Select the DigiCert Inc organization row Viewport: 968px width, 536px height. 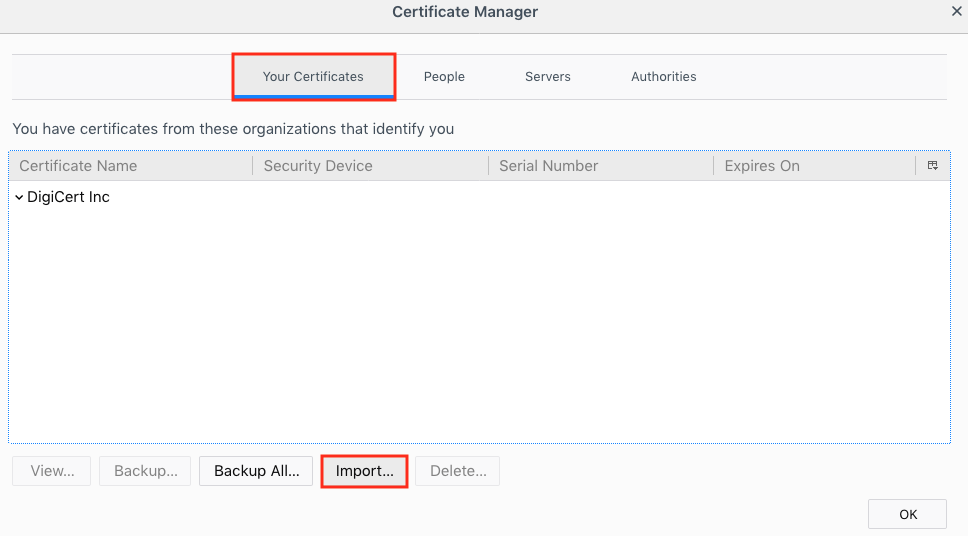point(68,198)
